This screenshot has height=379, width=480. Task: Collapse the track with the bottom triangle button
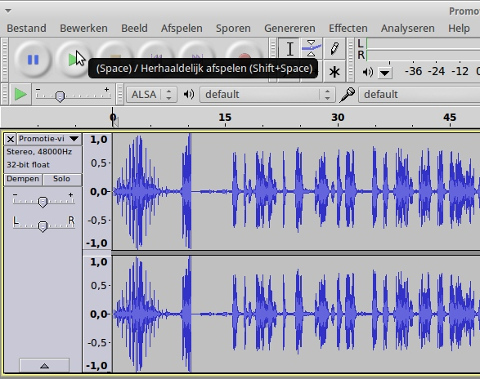pyautogui.click(x=44, y=365)
